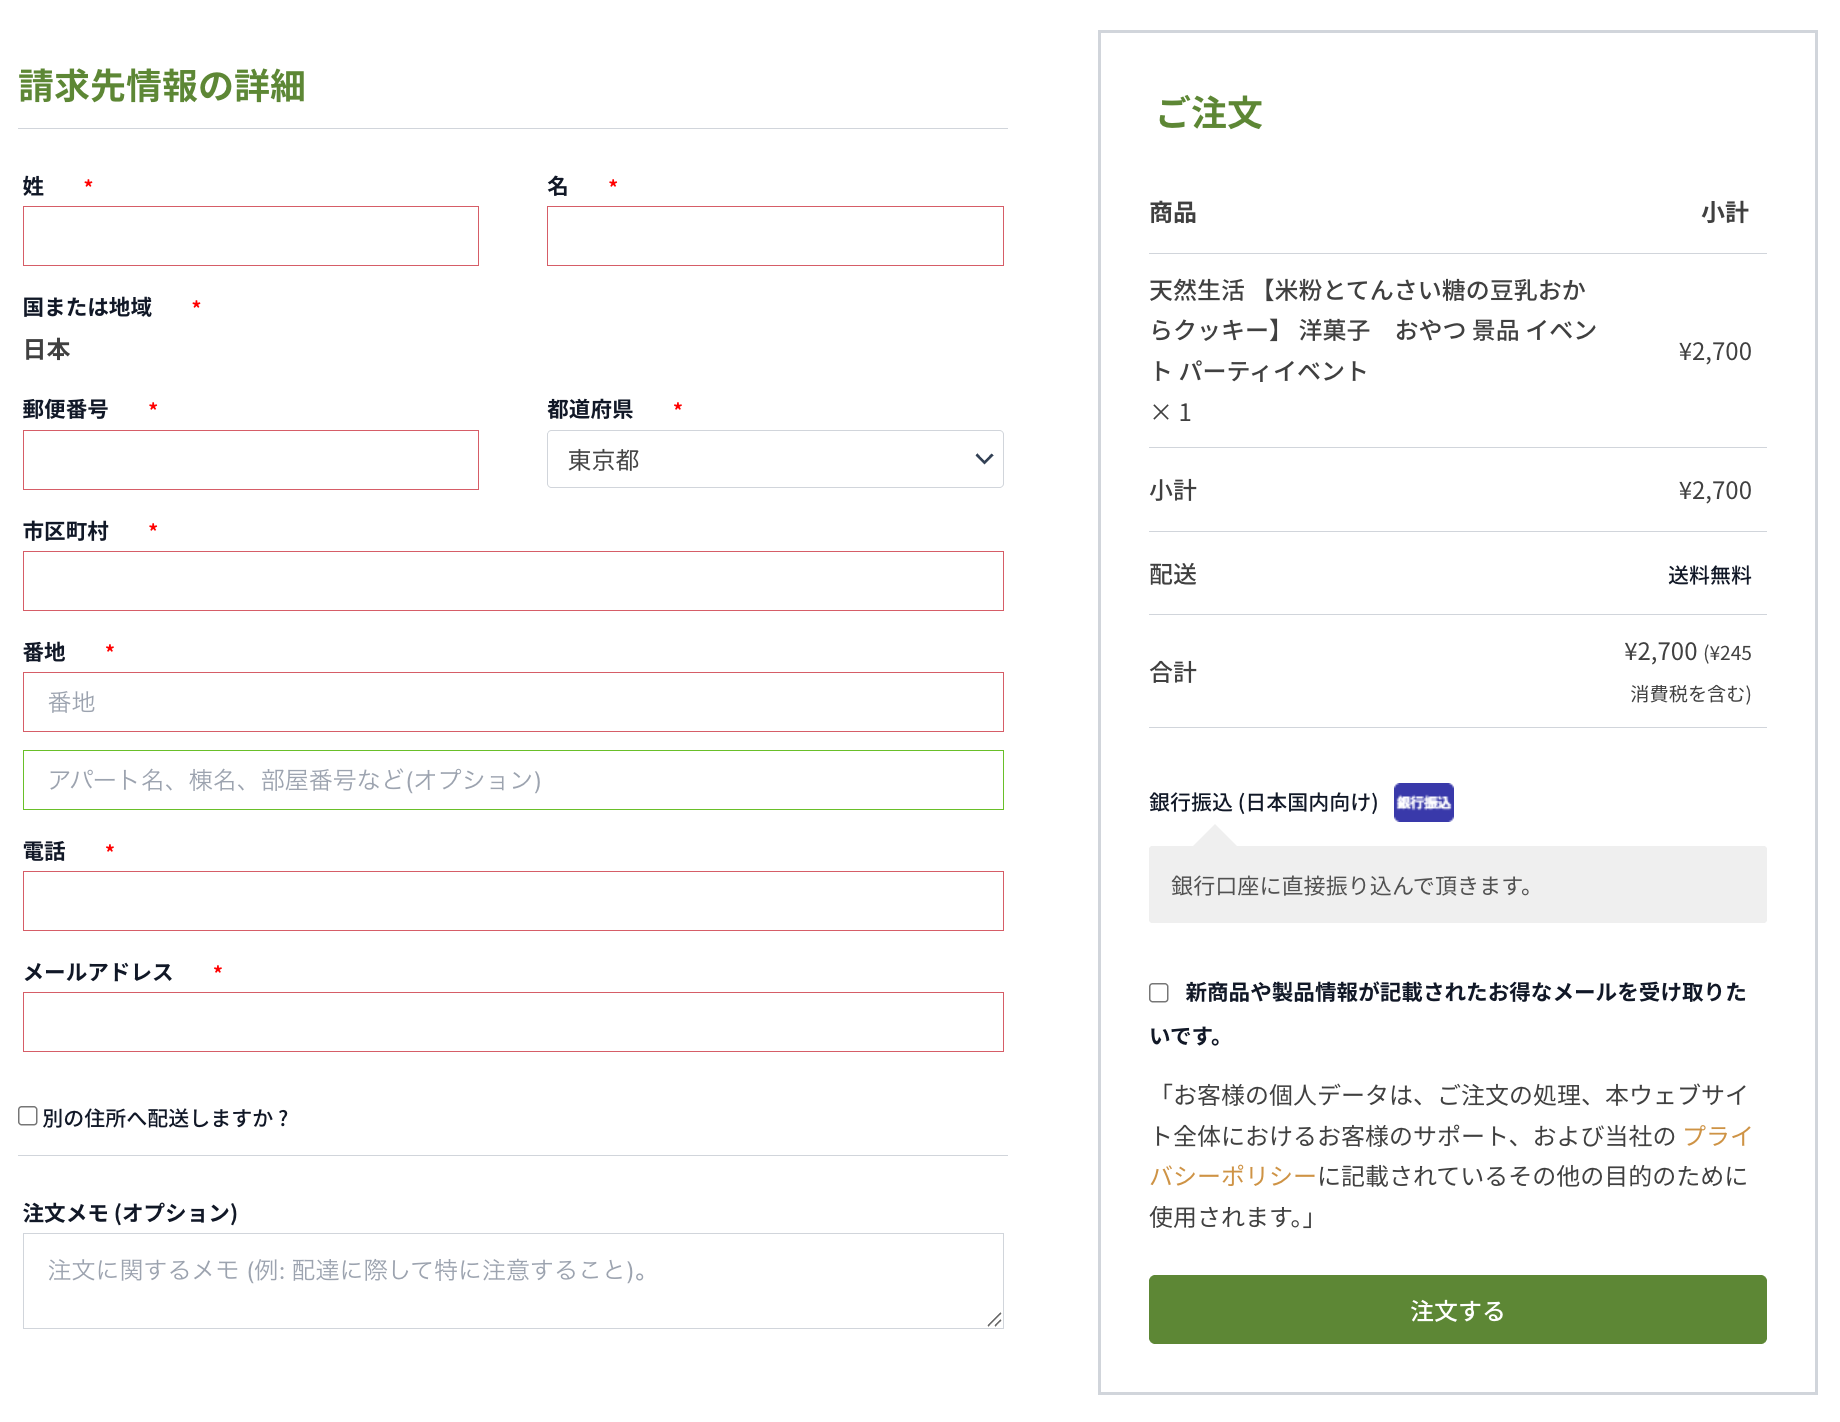This screenshot has width=1840, height=1422.
Task: Click the 名 first name input field
Action: click(774, 237)
